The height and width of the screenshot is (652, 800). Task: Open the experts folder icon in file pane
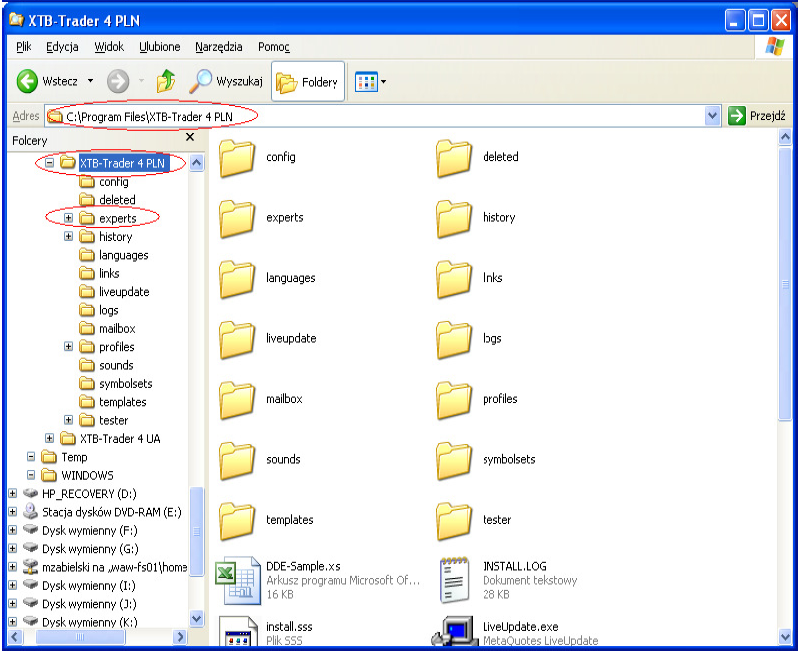(x=238, y=218)
